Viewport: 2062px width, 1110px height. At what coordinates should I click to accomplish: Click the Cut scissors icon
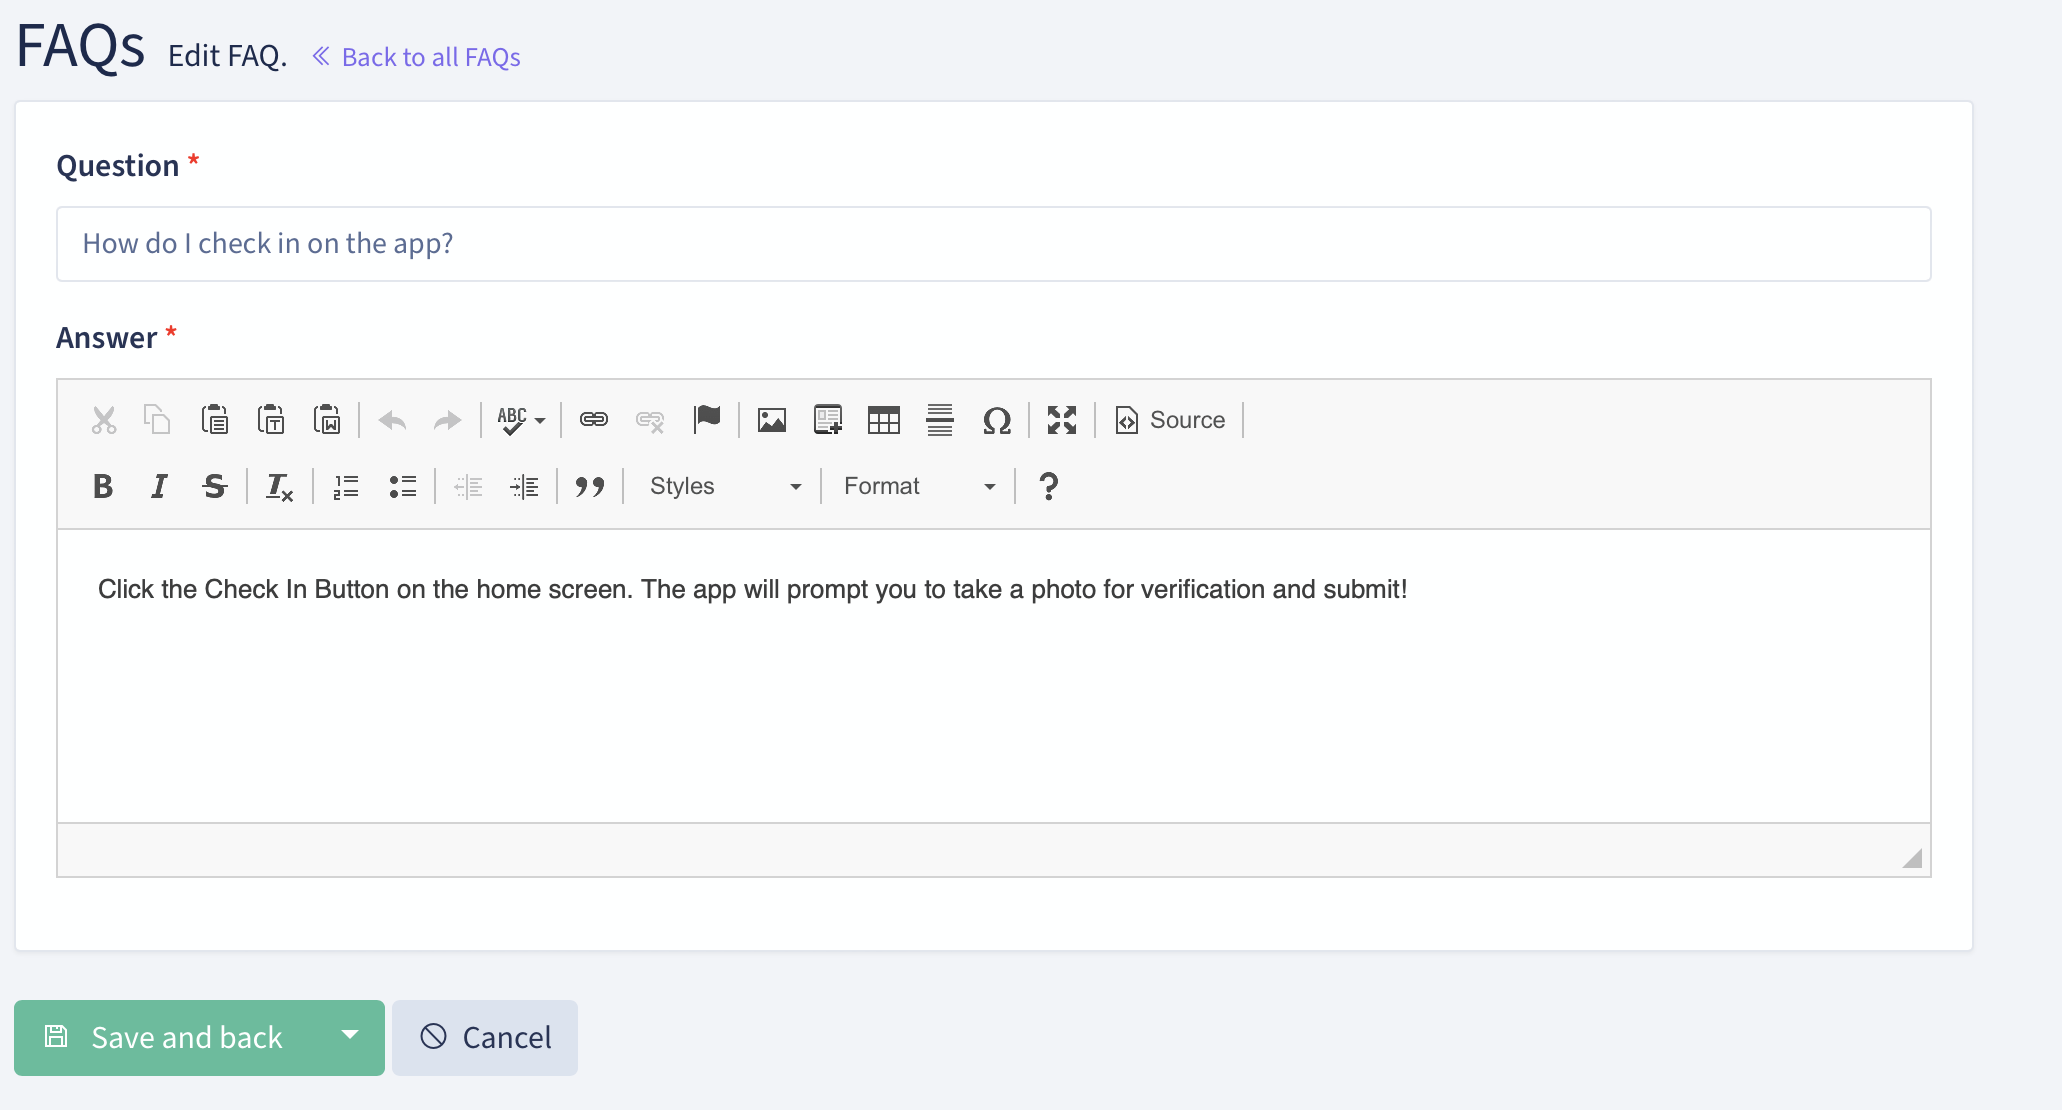tap(104, 420)
